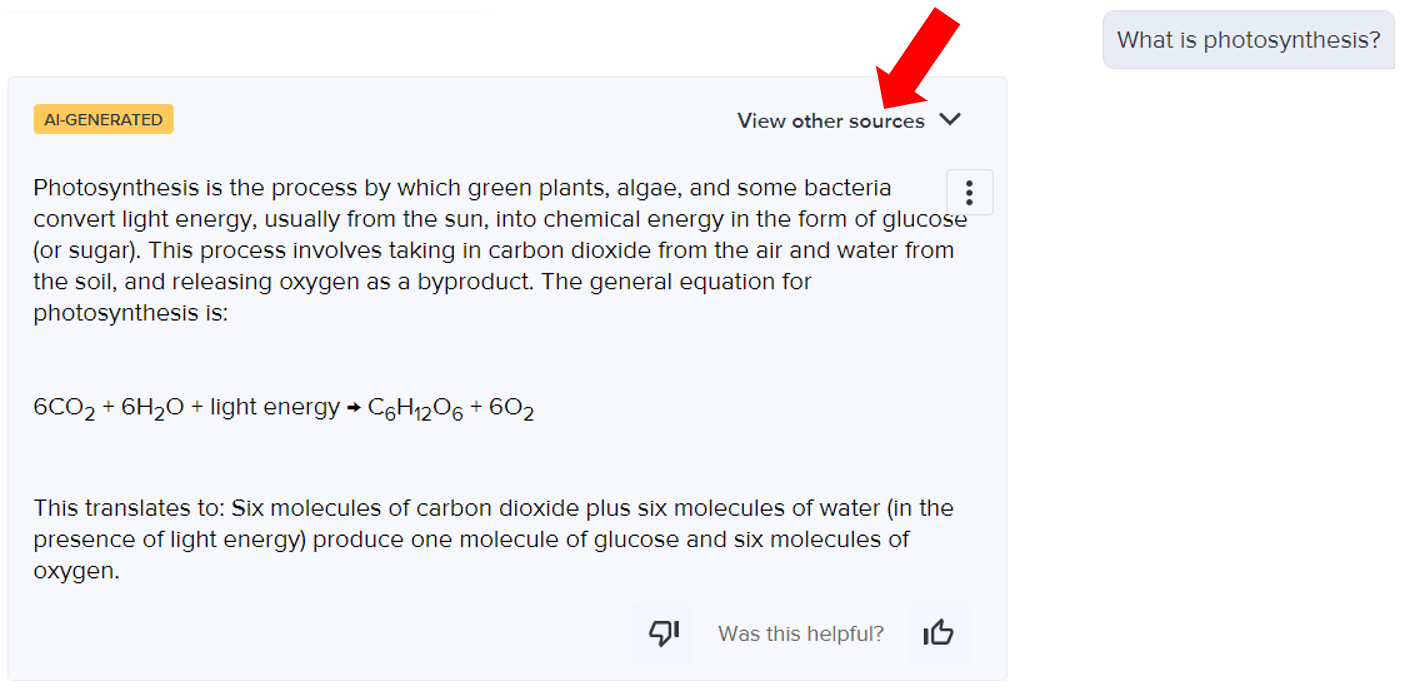
Task: Click the 6H2O term in the equation
Action: pyautogui.click(x=152, y=409)
